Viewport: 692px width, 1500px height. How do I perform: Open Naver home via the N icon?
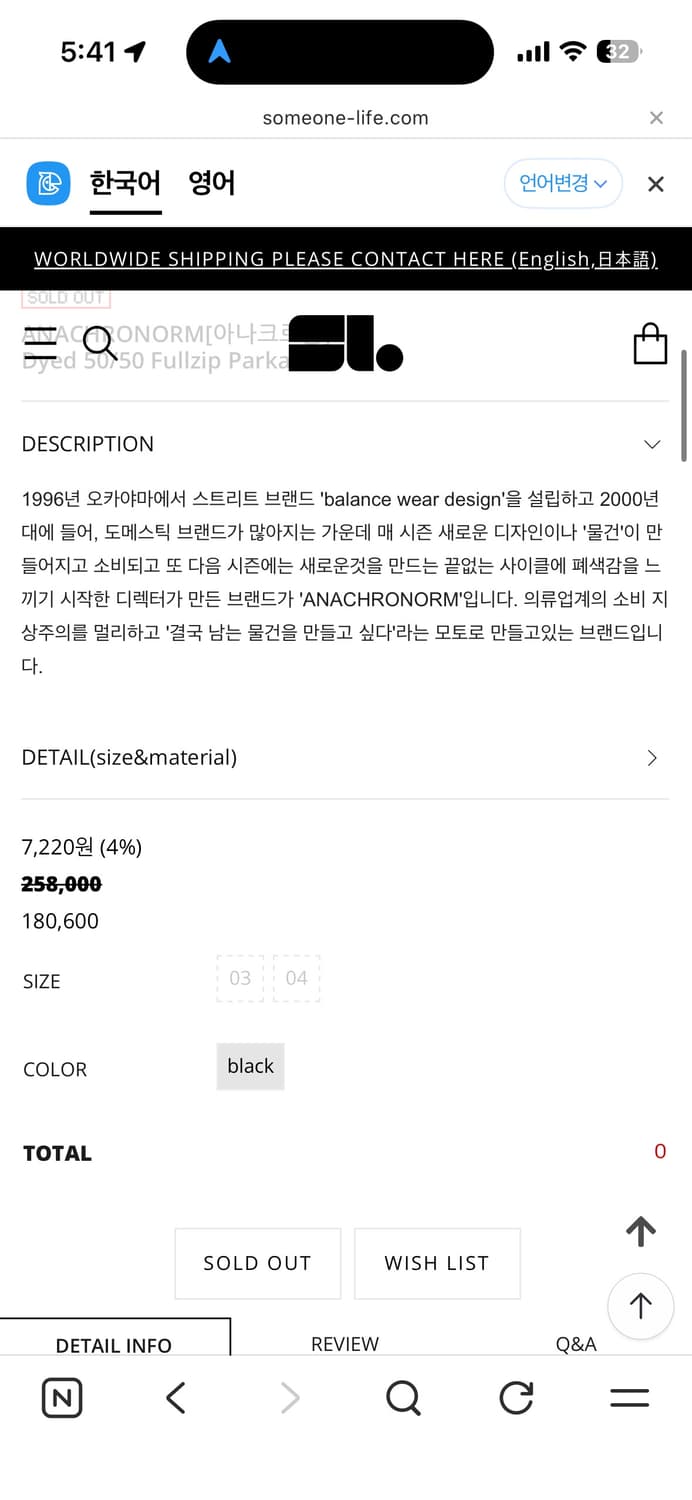click(61, 1398)
